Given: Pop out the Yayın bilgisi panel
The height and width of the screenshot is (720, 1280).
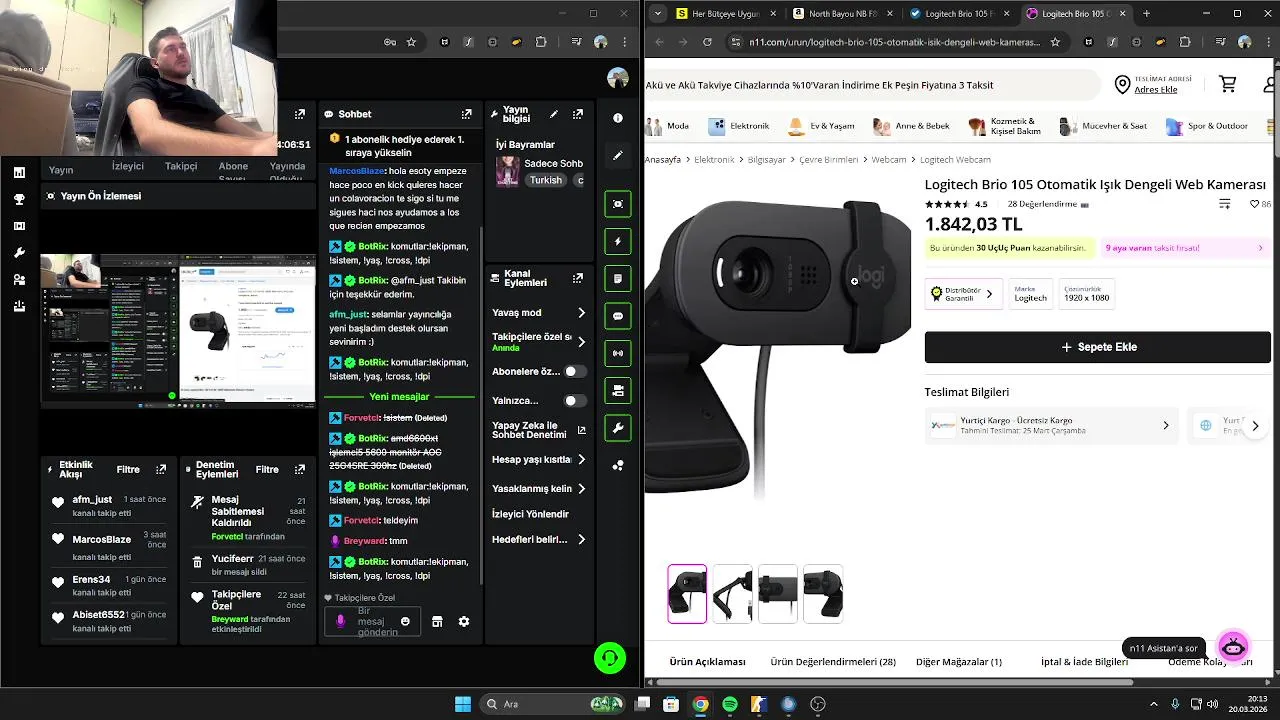Looking at the screenshot, I should (x=577, y=114).
